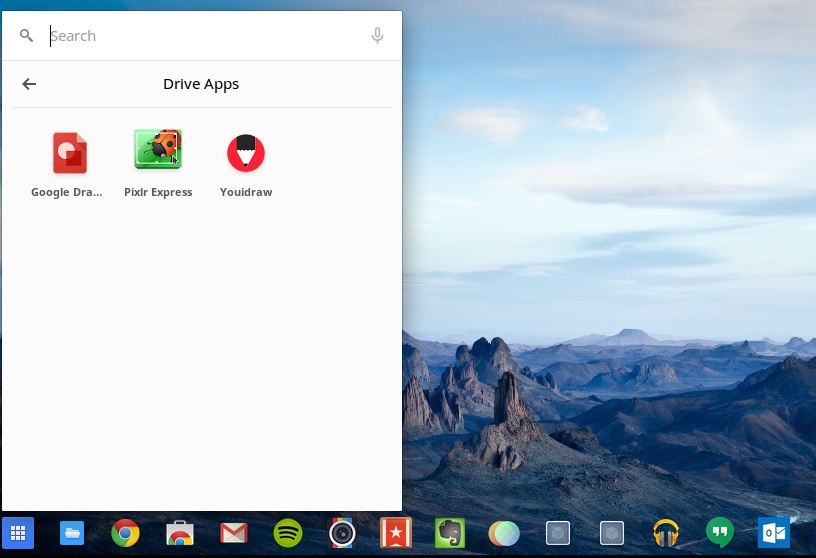Launch Spotify from the shelf
This screenshot has width=816, height=558.
click(288, 533)
